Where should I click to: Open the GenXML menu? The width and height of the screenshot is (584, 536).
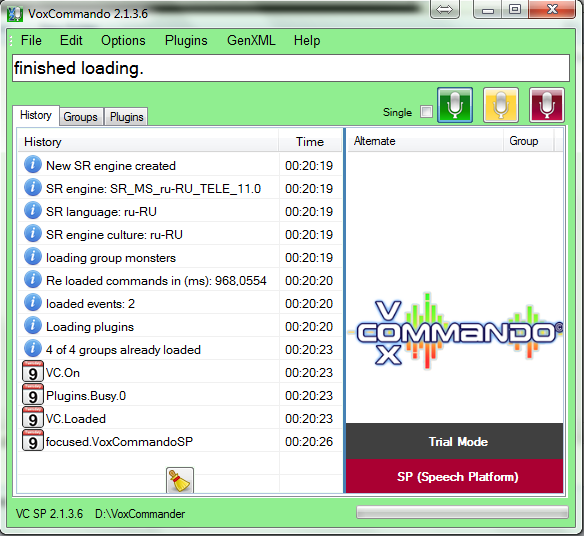pyautogui.click(x=251, y=41)
